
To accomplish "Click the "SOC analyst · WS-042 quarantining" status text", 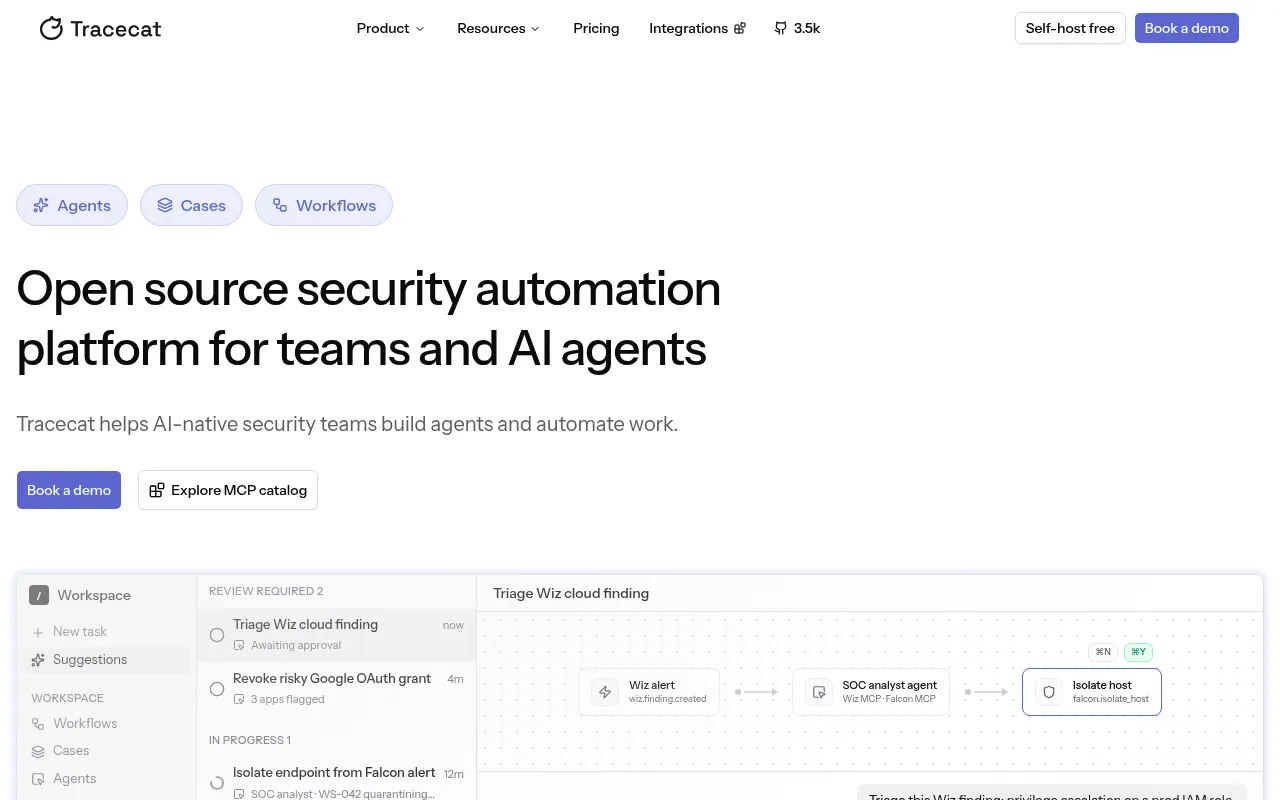I will pos(343,794).
